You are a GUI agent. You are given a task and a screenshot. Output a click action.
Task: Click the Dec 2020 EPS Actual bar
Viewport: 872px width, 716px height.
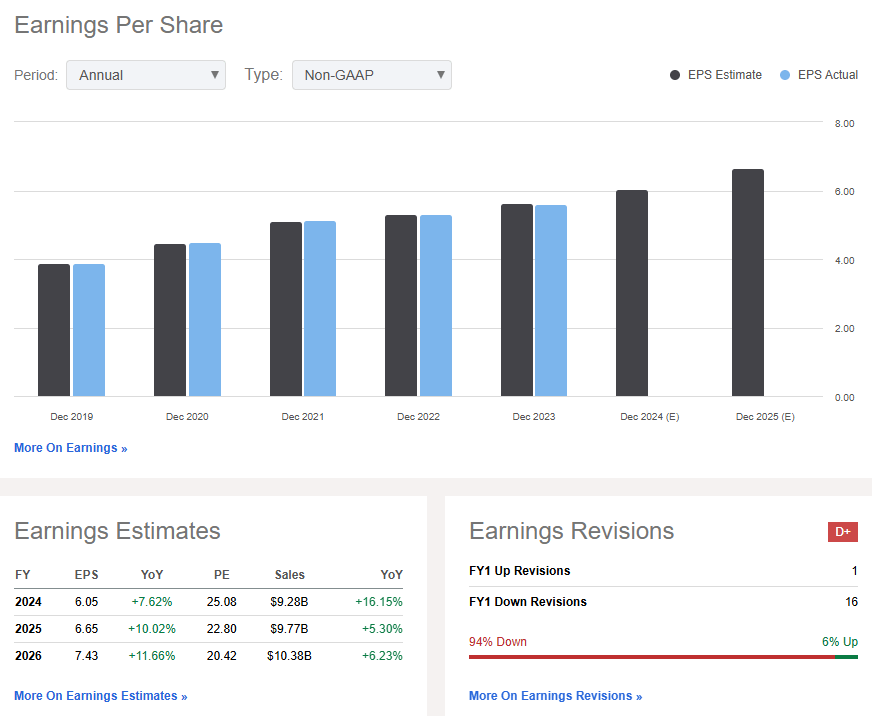[205, 320]
